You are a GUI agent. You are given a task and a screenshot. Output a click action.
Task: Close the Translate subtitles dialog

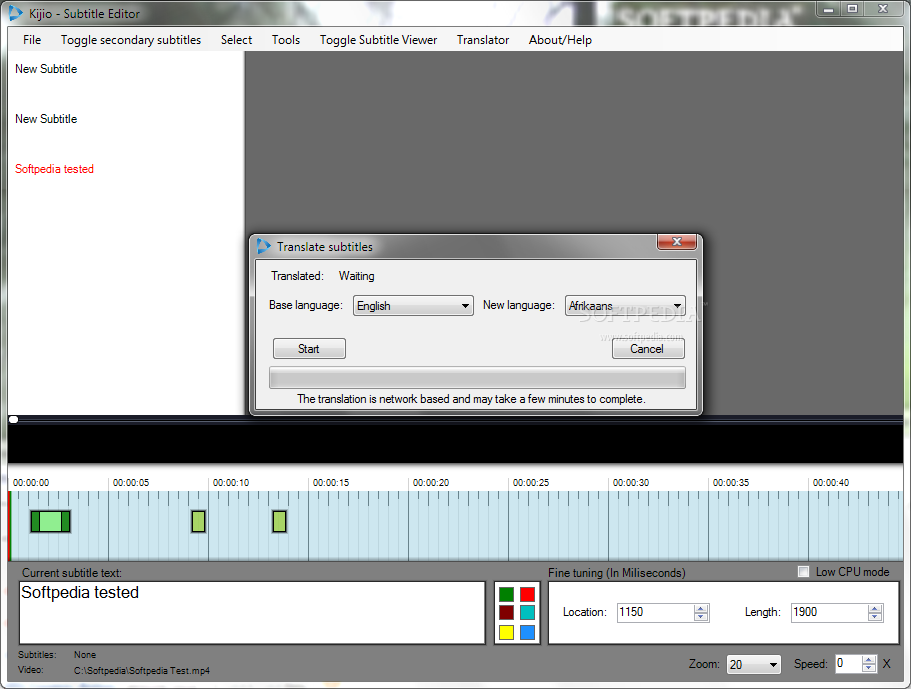[x=676, y=242]
